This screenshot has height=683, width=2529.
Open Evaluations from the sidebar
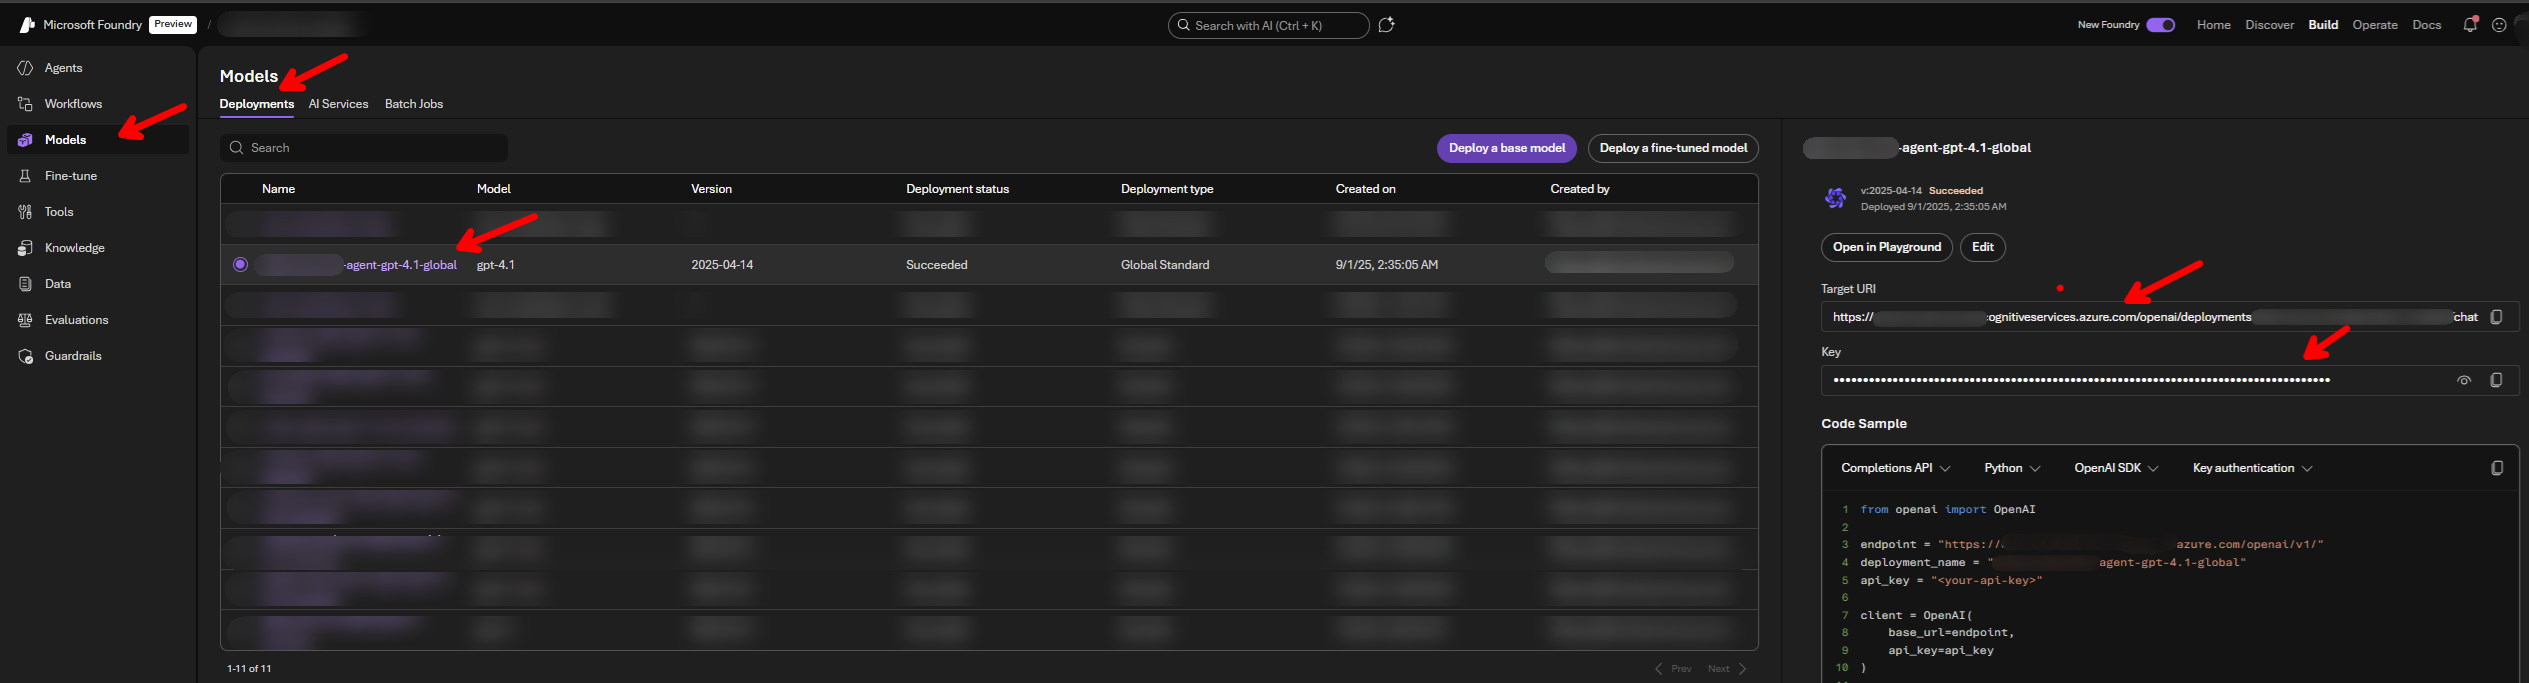click(x=76, y=320)
